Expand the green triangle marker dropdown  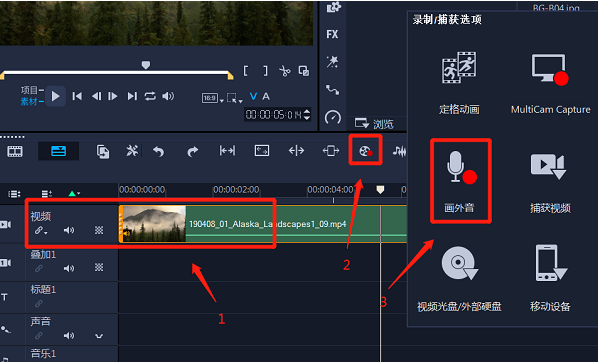[74, 194]
